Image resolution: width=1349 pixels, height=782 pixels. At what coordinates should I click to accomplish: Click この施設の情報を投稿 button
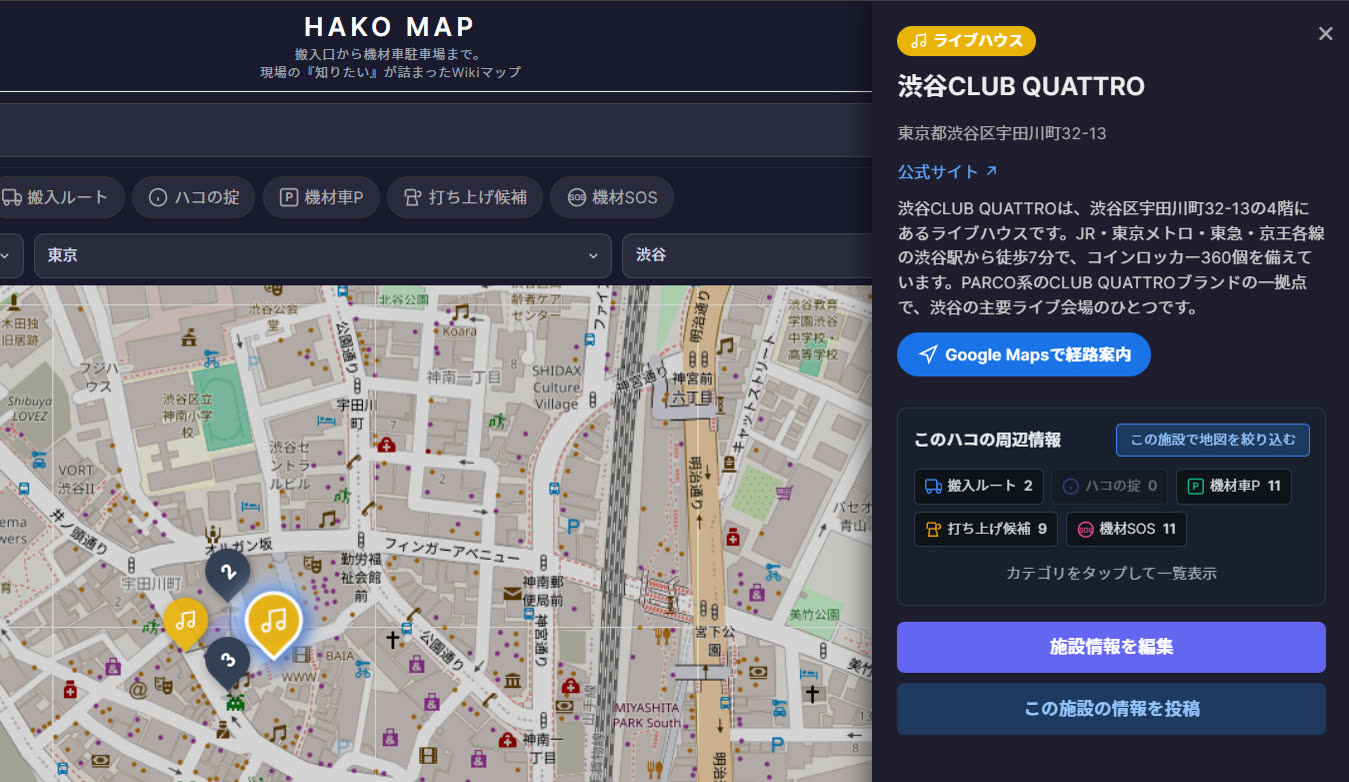1111,709
